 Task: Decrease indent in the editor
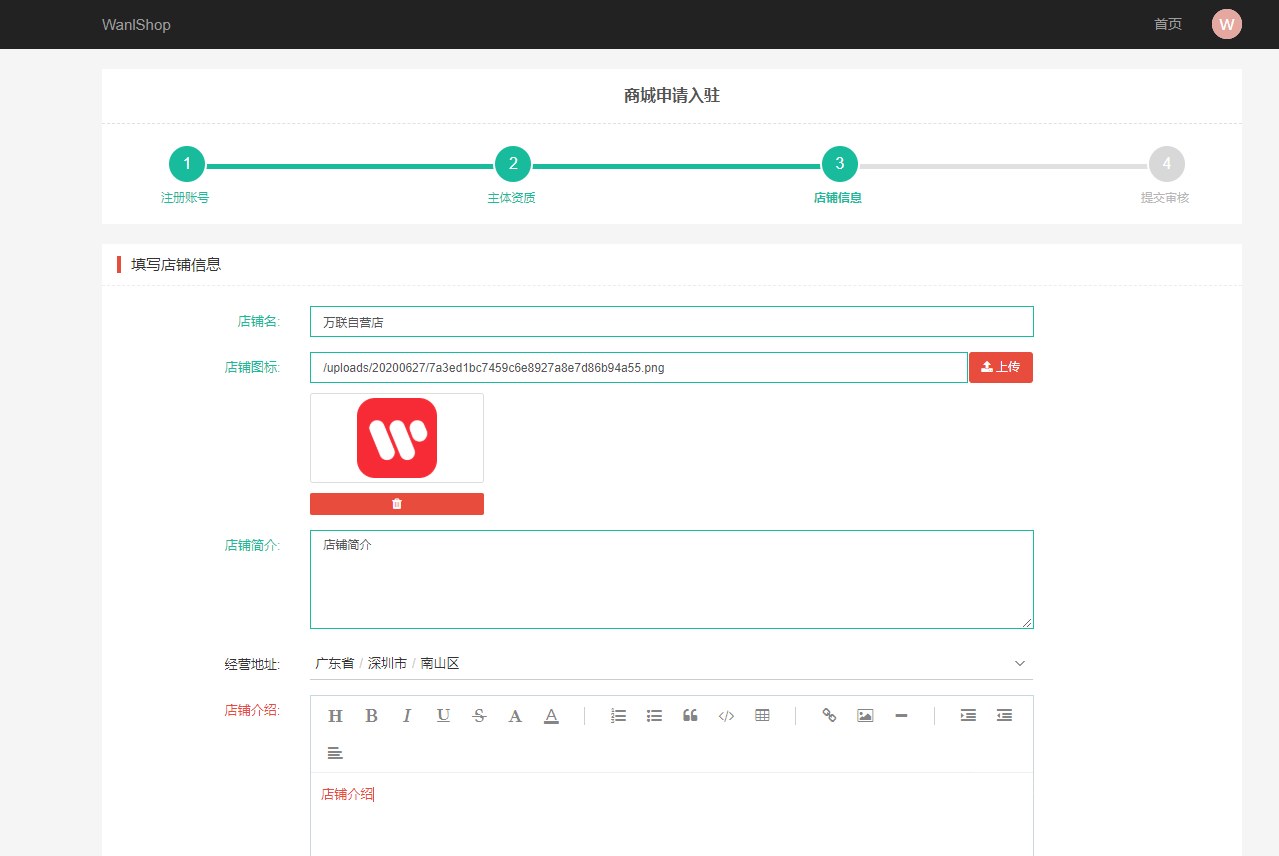pyautogui.click(x=1004, y=716)
